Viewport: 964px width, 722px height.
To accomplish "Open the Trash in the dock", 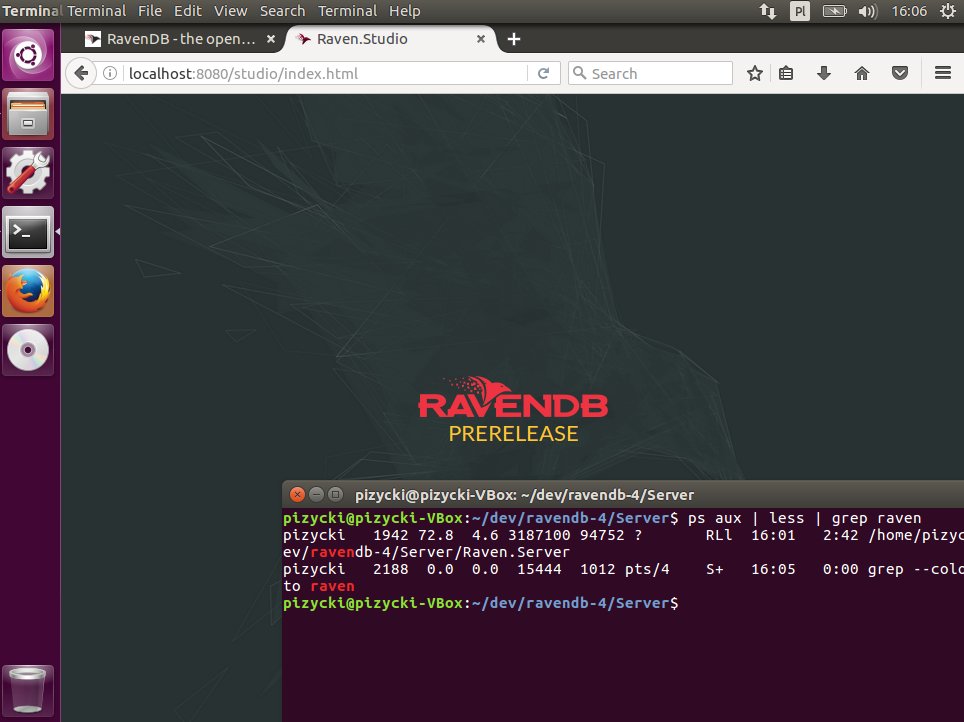I will [x=28, y=691].
